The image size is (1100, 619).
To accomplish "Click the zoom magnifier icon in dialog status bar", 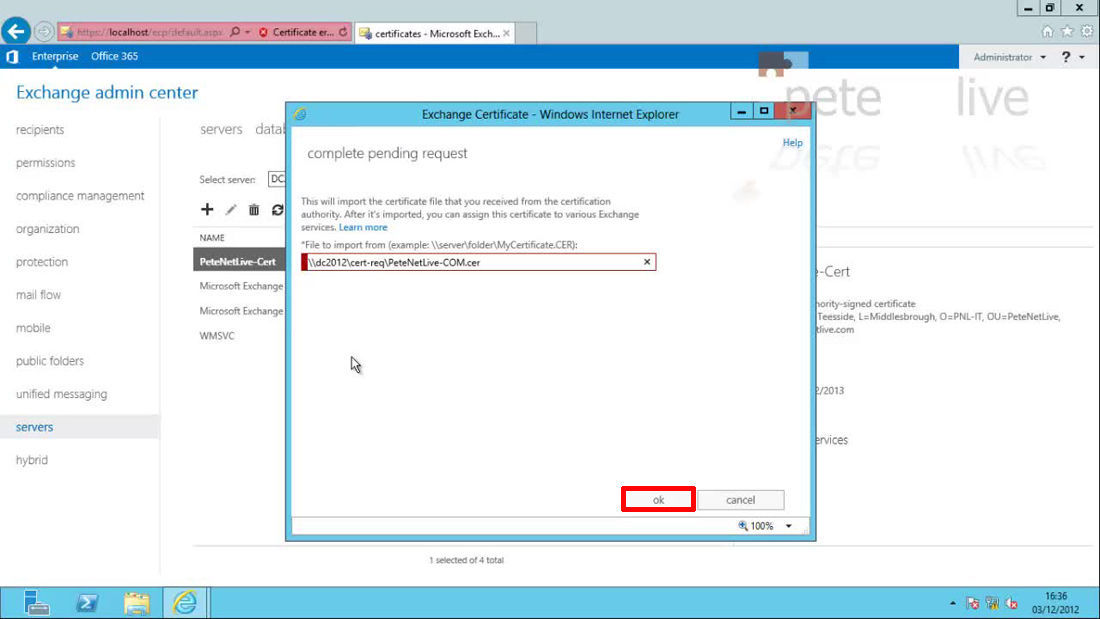I will point(743,526).
